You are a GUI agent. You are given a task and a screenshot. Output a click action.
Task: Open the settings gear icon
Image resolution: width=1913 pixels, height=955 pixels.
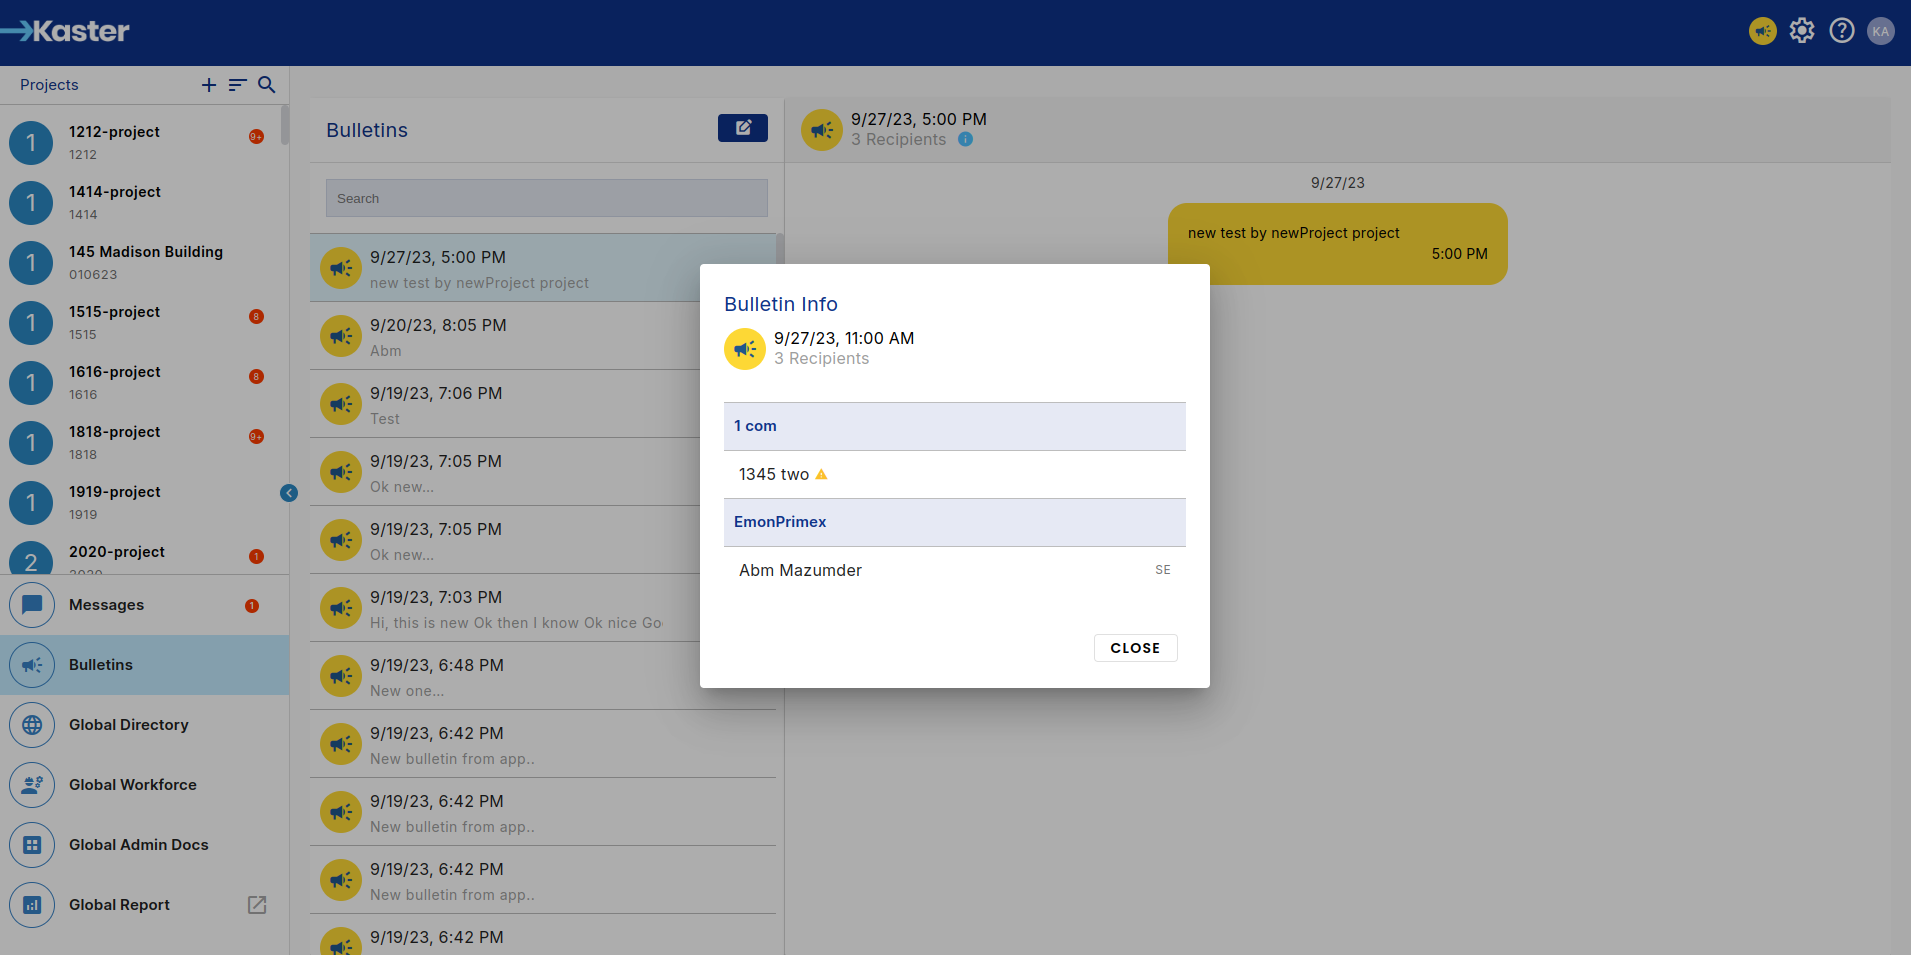pyautogui.click(x=1802, y=31)
